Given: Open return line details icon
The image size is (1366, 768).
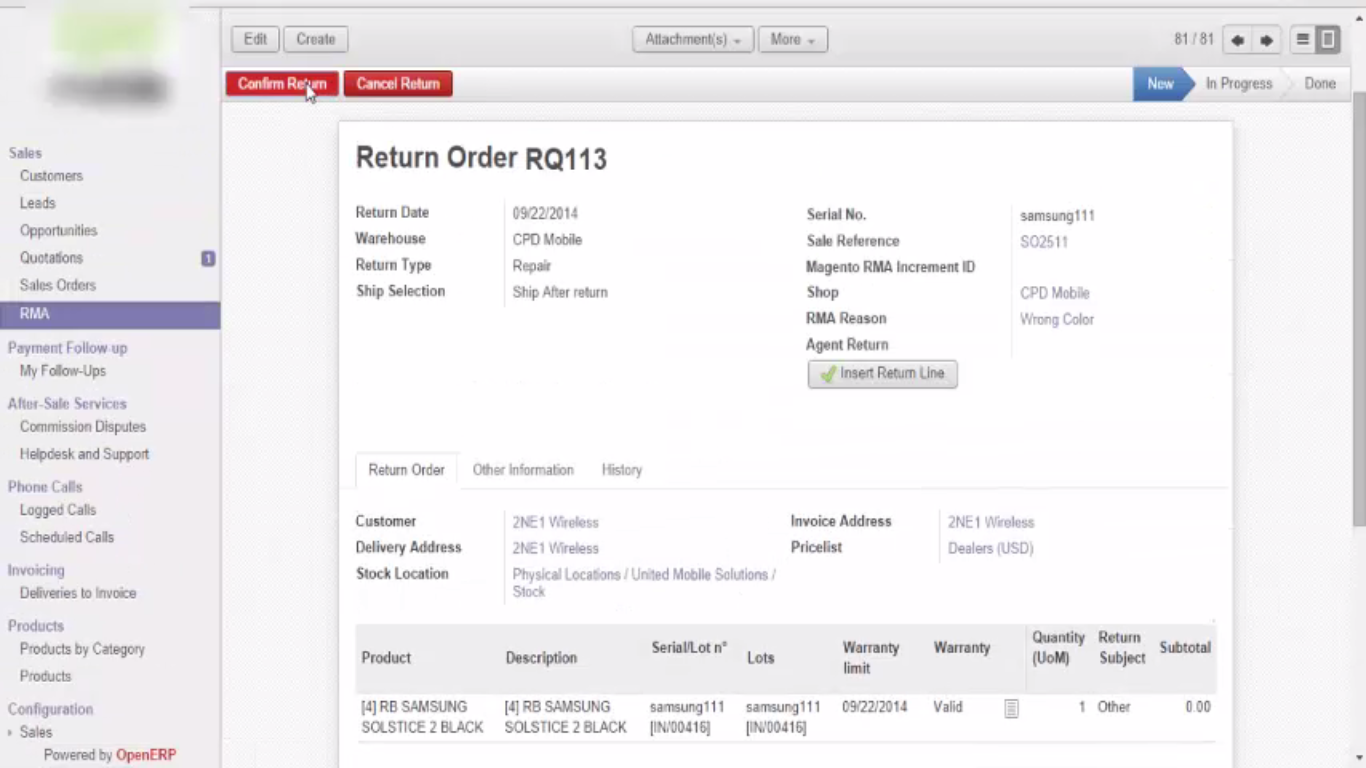Looking at the screenshot, I should [x=1011, y=708].
